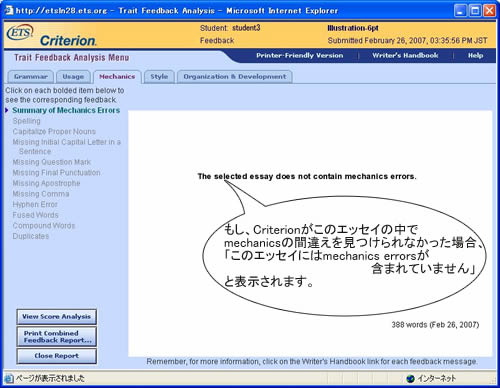Switch to the Usage tab

(x=73, y=77)
